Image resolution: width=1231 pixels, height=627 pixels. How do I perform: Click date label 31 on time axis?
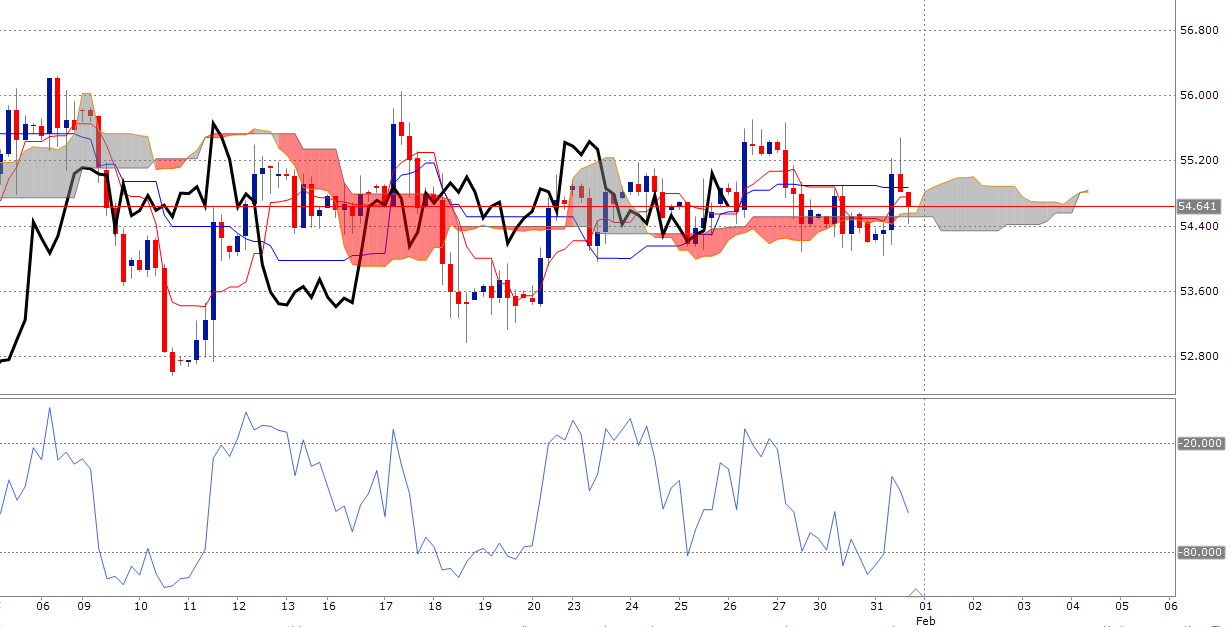point(877,606)
